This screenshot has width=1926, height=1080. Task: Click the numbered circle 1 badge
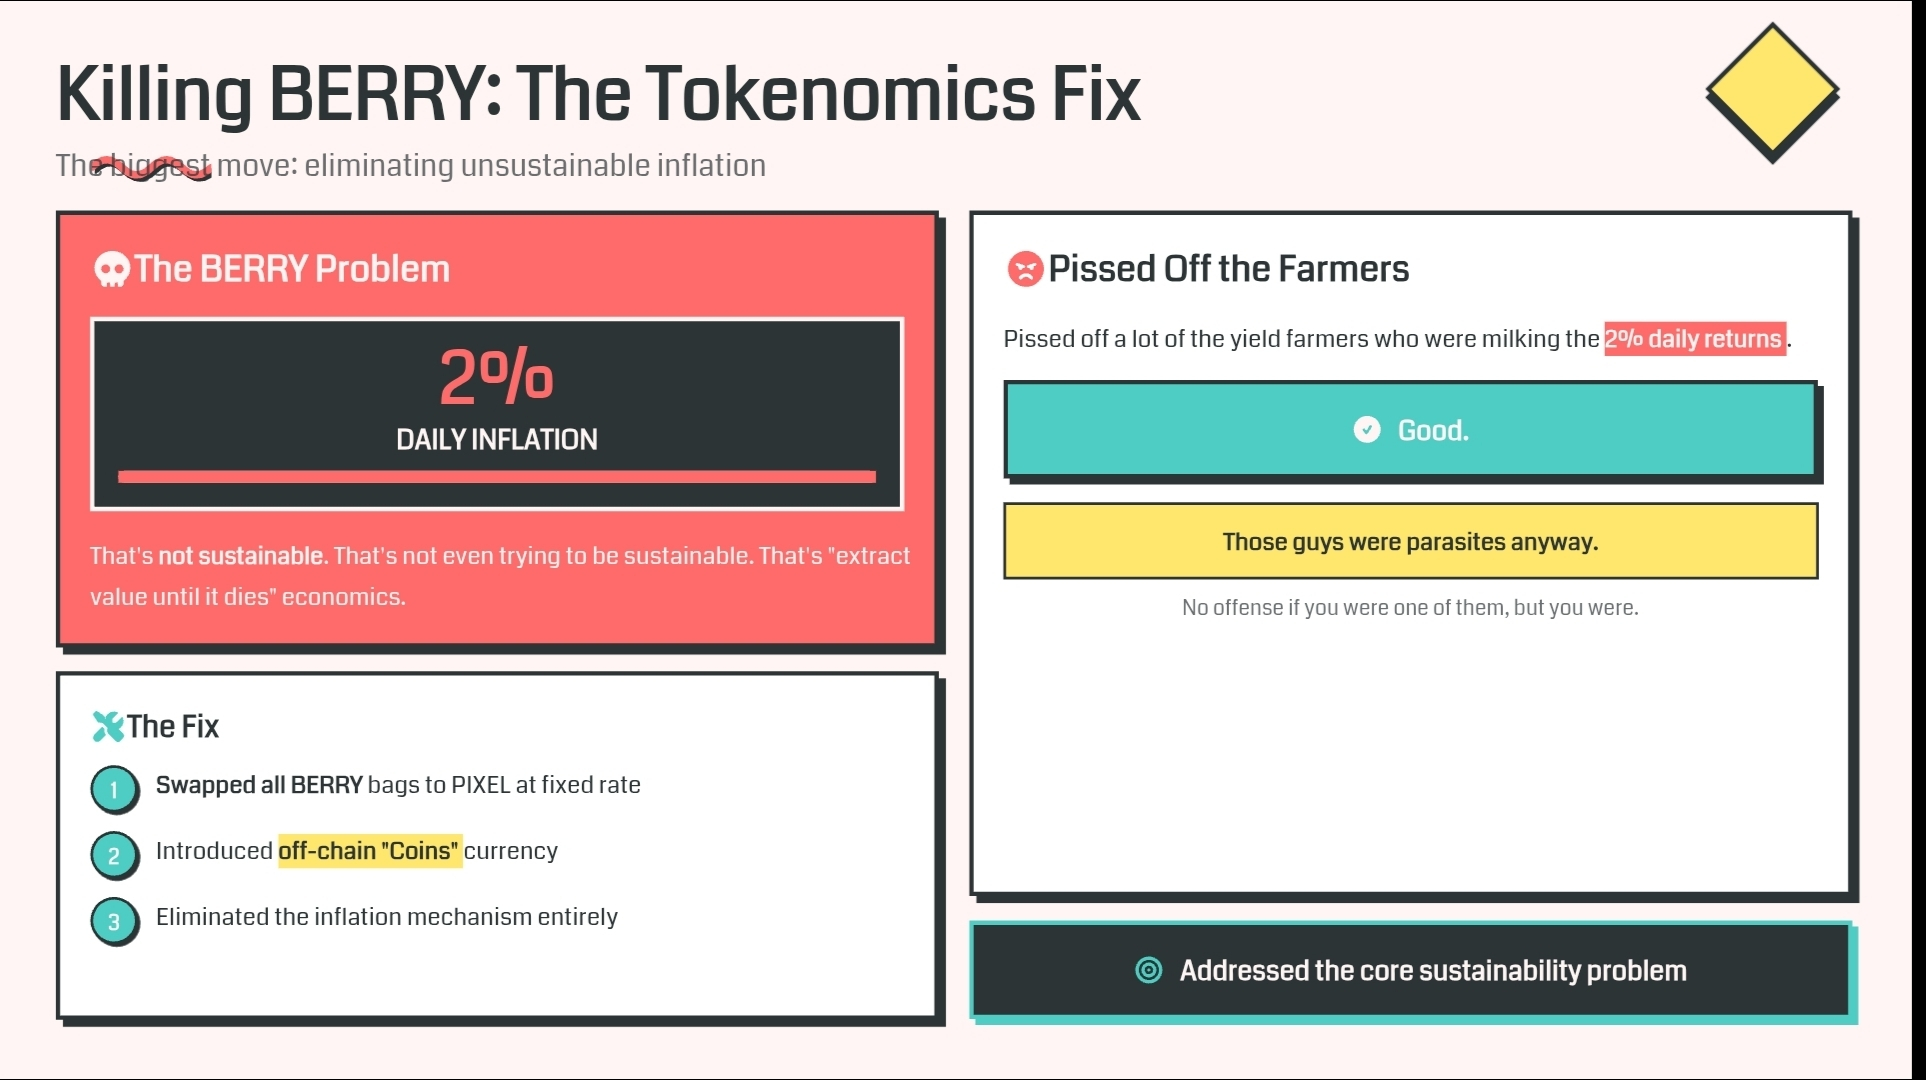(114, 789)
